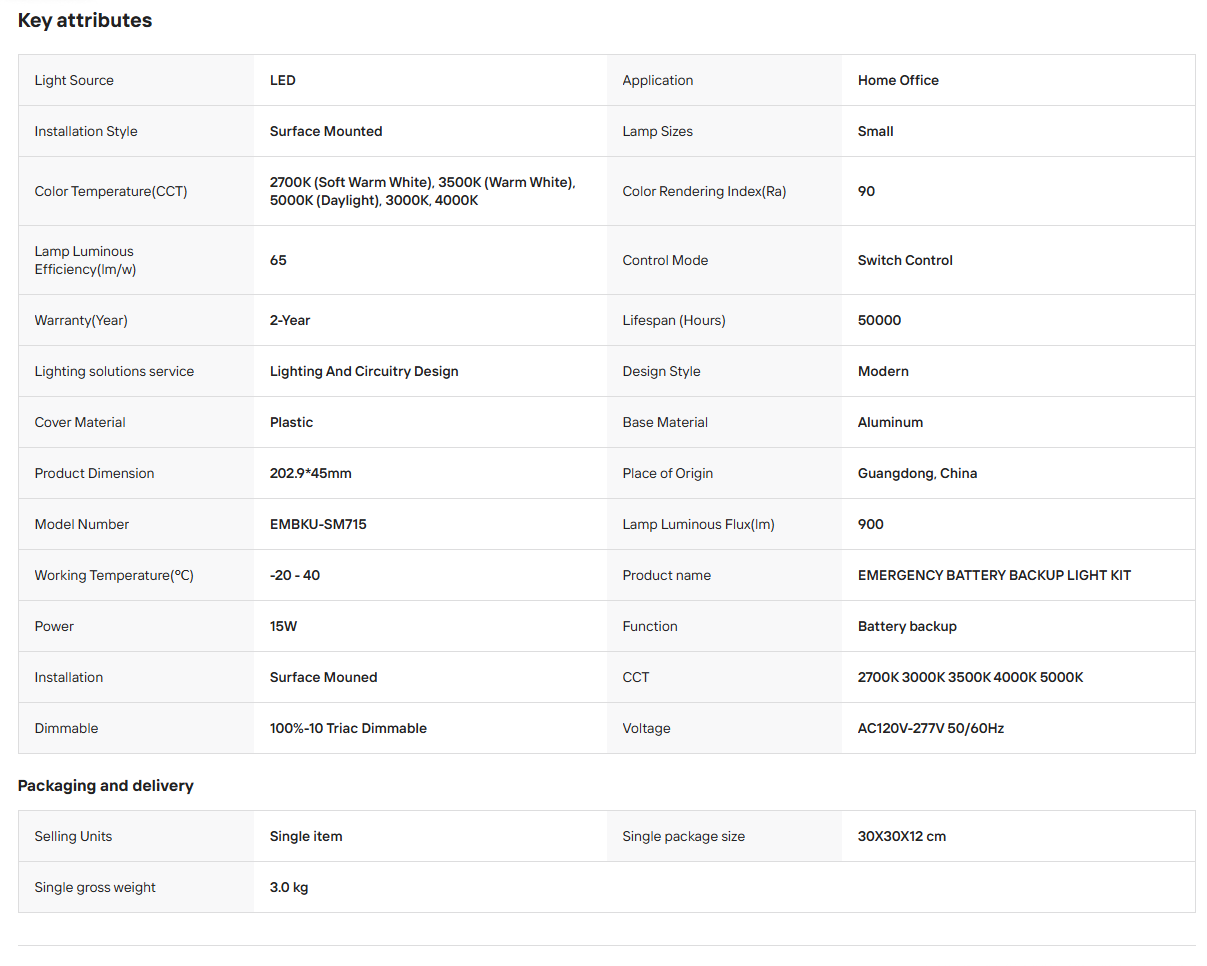This screenshot has height=966, width=1207.
Task: Click the Aluminum base material value
Action: 890,422
